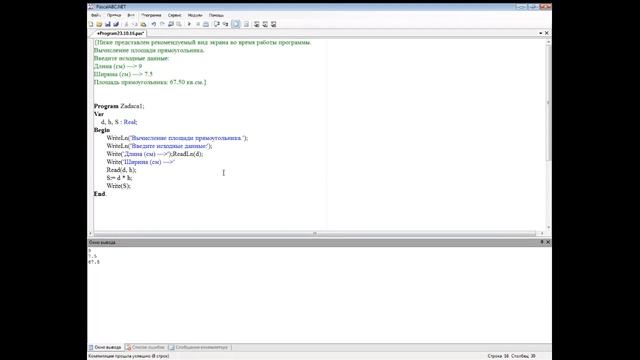Close the Program23.10.16.pas editor tab

[547, 33]
